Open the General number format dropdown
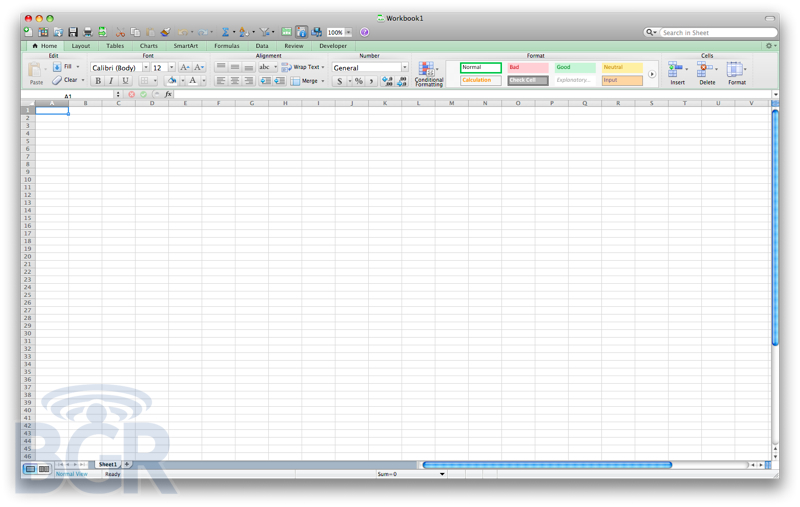Image resolution: width=800 pixels, height=507 pixels. click(404, 68)
